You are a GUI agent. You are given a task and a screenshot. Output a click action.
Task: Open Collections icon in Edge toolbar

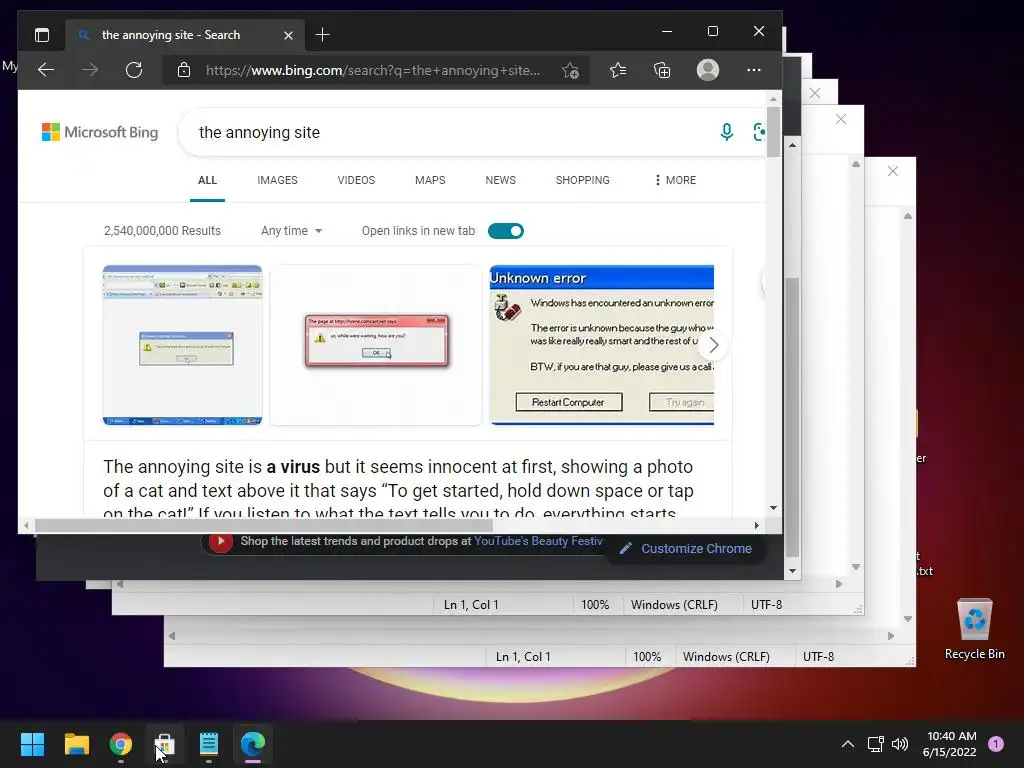pyautogui.click(x=662, y=70)
